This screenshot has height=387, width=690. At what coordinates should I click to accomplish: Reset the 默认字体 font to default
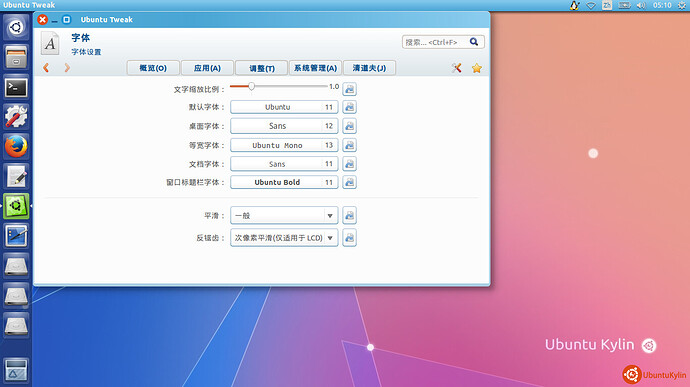[x=349, y=107]
